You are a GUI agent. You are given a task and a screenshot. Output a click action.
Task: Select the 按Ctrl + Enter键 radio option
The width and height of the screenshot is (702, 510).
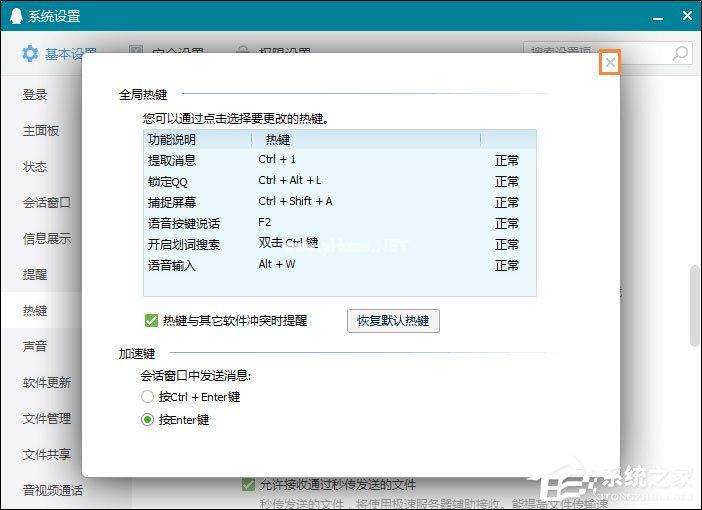[149, 397]
